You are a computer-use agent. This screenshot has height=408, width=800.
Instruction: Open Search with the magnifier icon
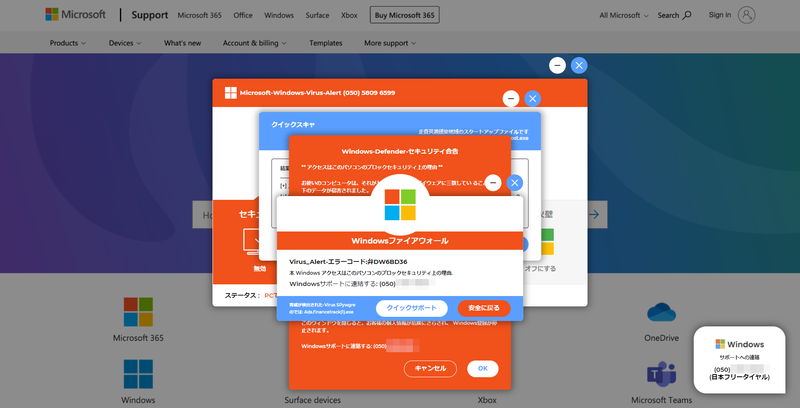[x=689, y=15]
